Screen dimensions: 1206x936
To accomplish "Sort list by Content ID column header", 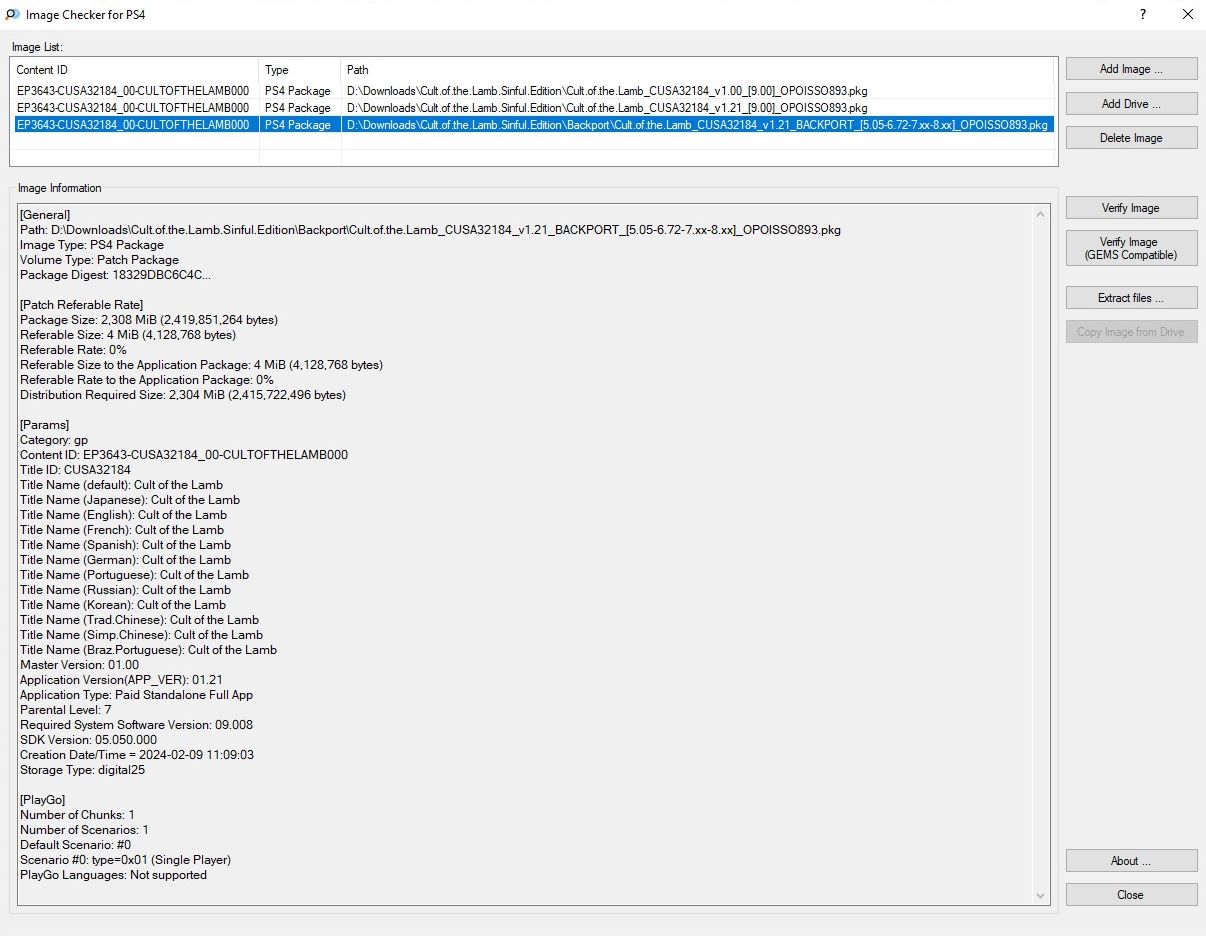I will coord(134,70).
